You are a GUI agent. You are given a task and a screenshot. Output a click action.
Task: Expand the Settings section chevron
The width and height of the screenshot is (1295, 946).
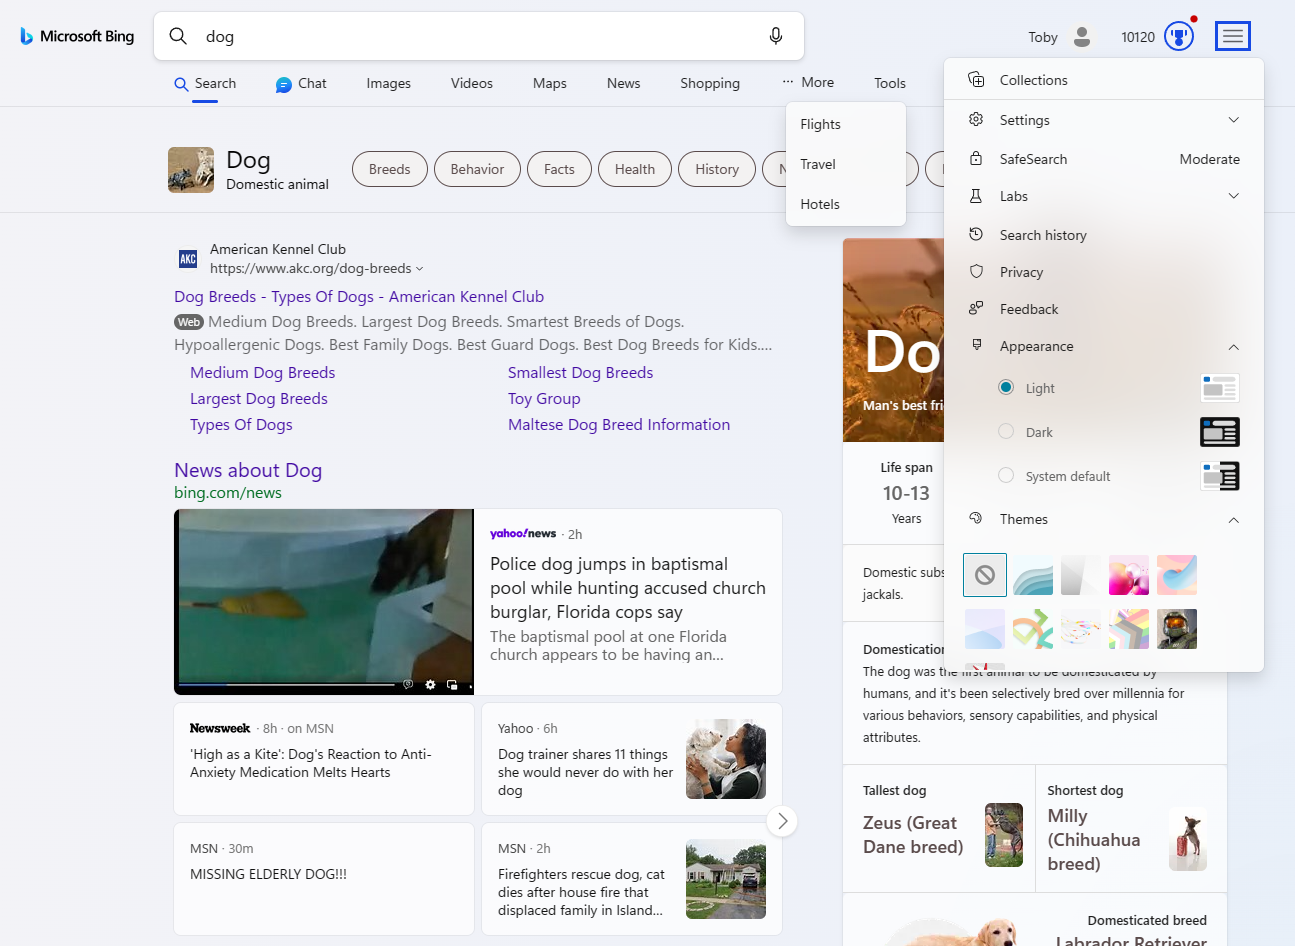click(1234, 120)
